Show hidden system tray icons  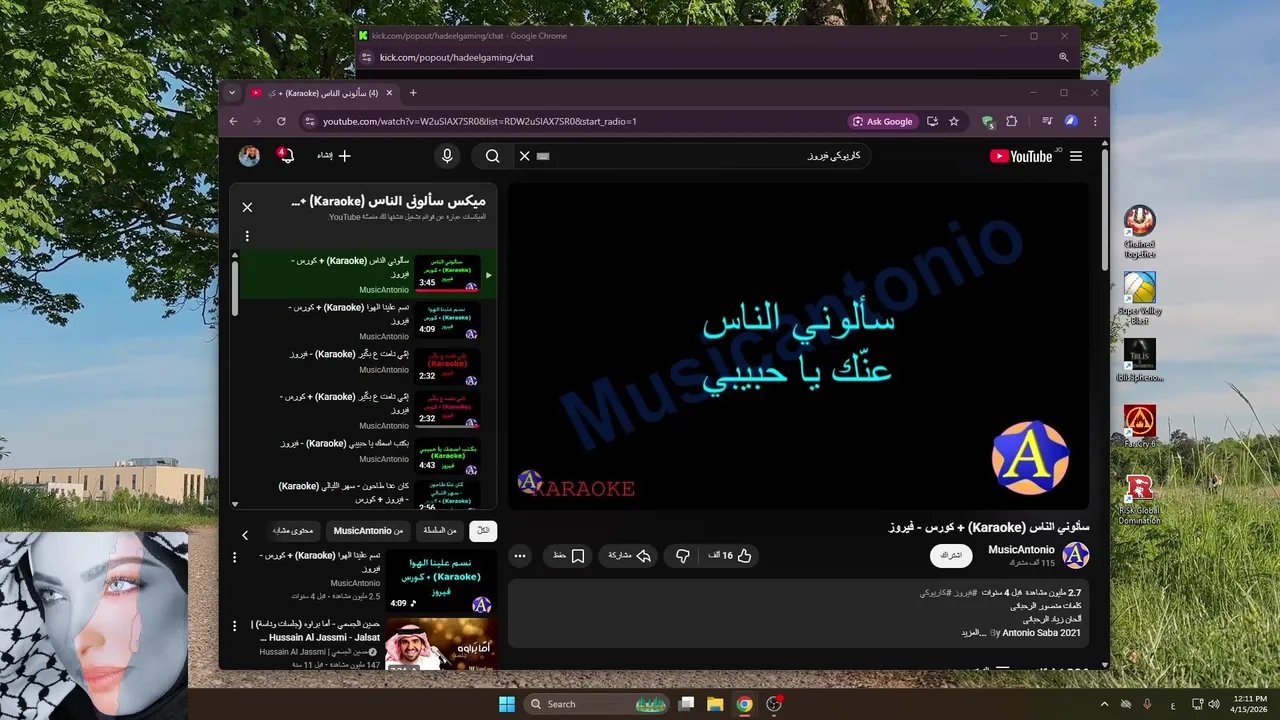click(1104, 704)
